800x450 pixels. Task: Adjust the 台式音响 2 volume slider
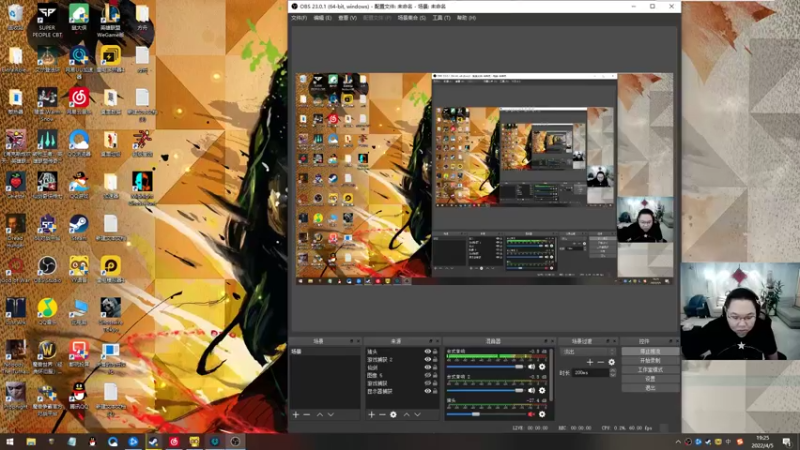[x=485, y=390]
